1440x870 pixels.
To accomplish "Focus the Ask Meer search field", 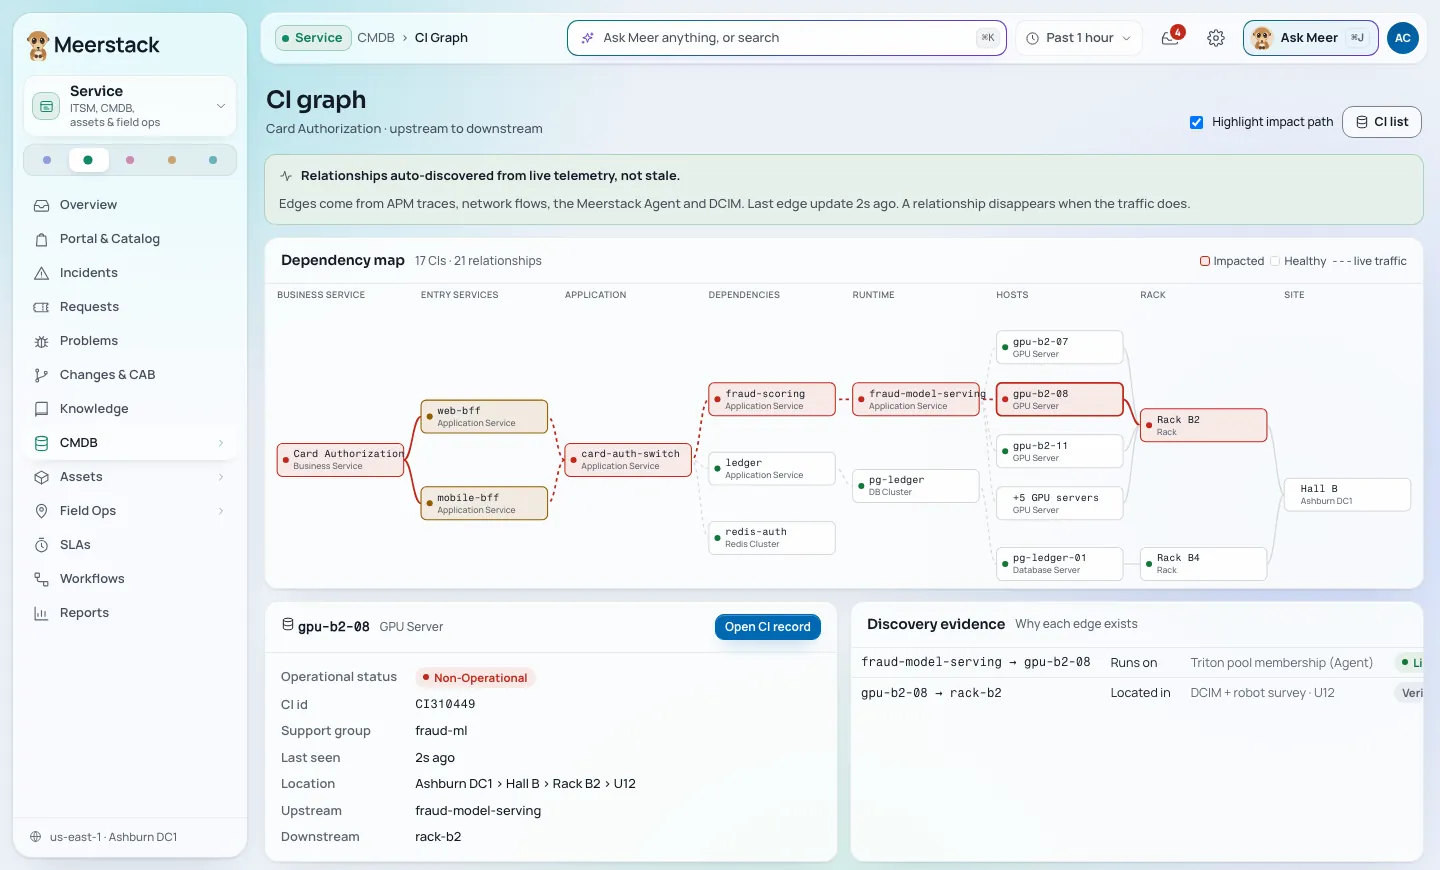I will [x=787, y=38].
